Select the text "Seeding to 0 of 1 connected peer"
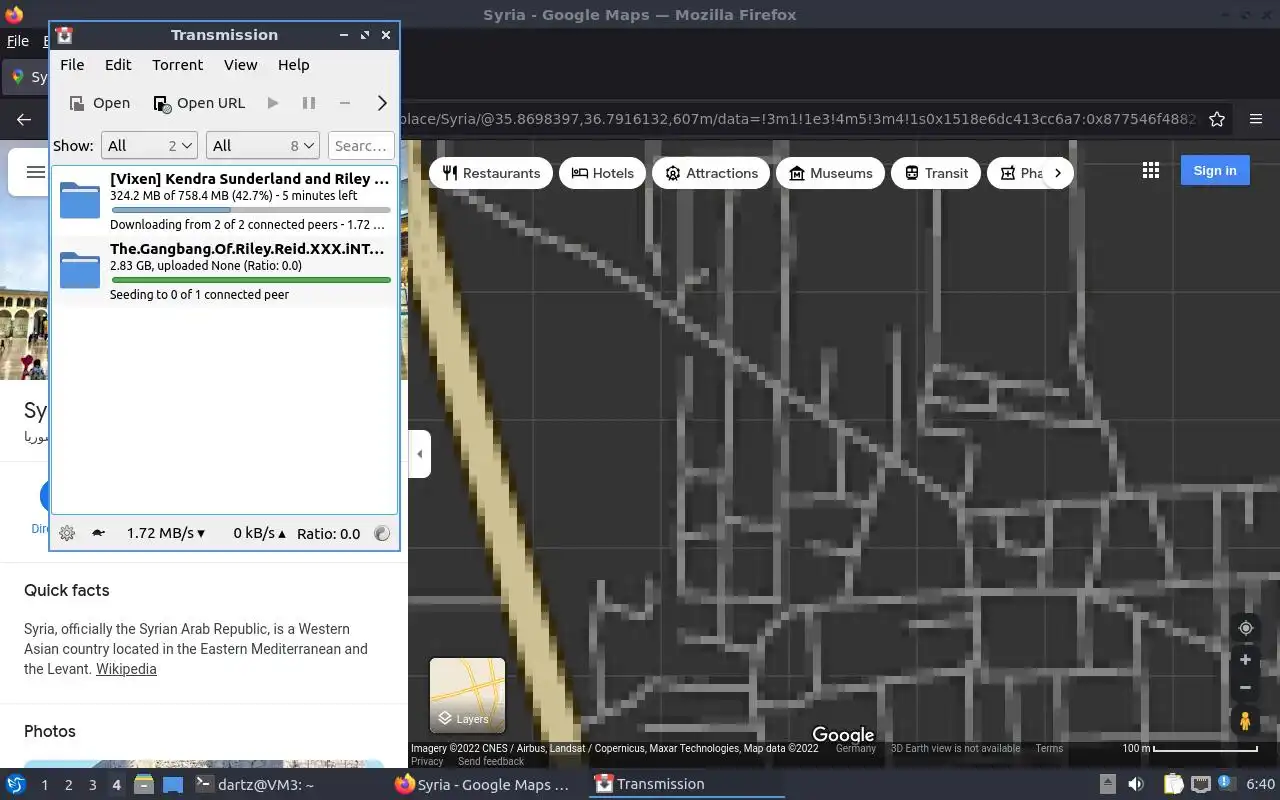Image resolution: width=1280 pixels, height=800 pixels. (200, 295)
